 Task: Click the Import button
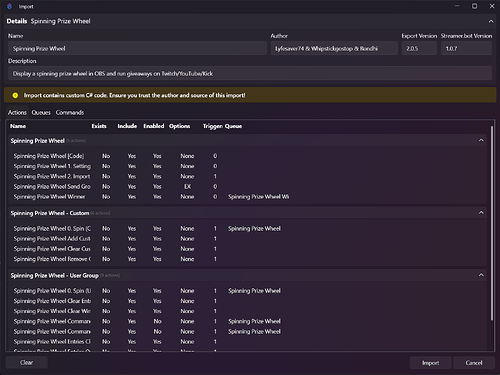pos(430,363)
